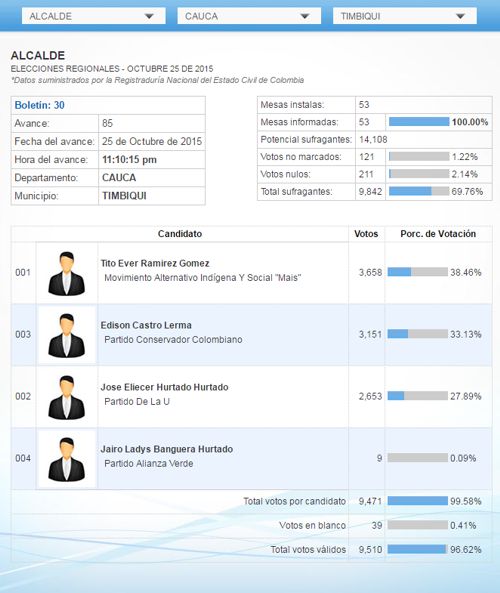The width and height of the screenshot is (500, 593).
Task: Click the Total votos por candidato label
Action: click(295, 501)
